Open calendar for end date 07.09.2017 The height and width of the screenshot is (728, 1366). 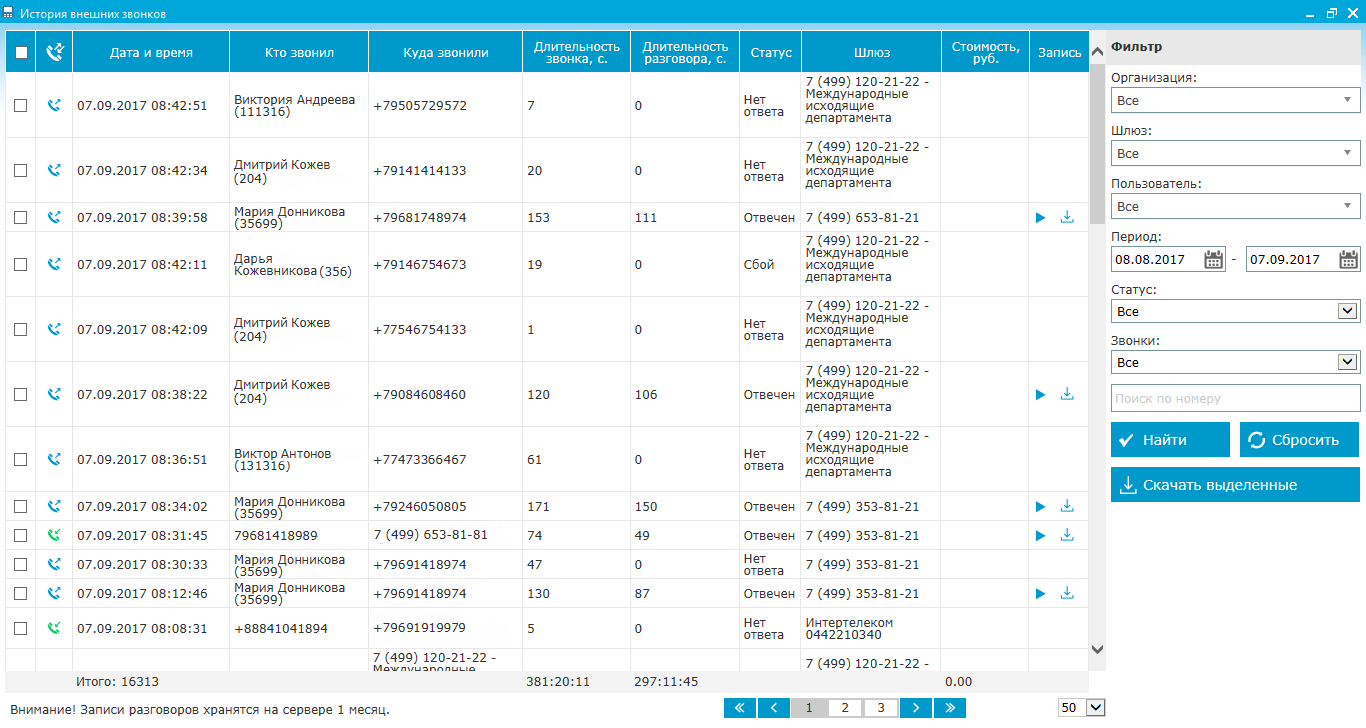click(1349, 260)
